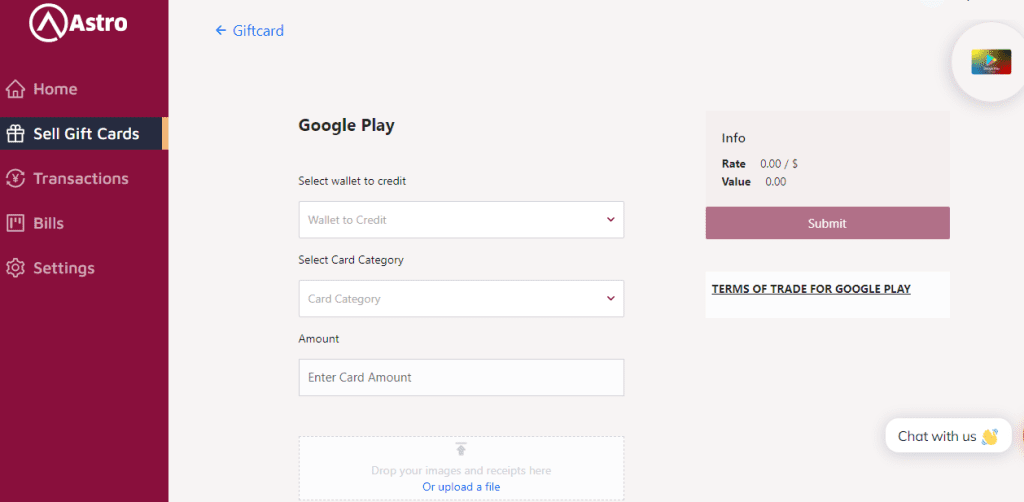Focus the Enter Card Amount field
The height and width of the screenshot is (502, 1024).
pos(461,377)
